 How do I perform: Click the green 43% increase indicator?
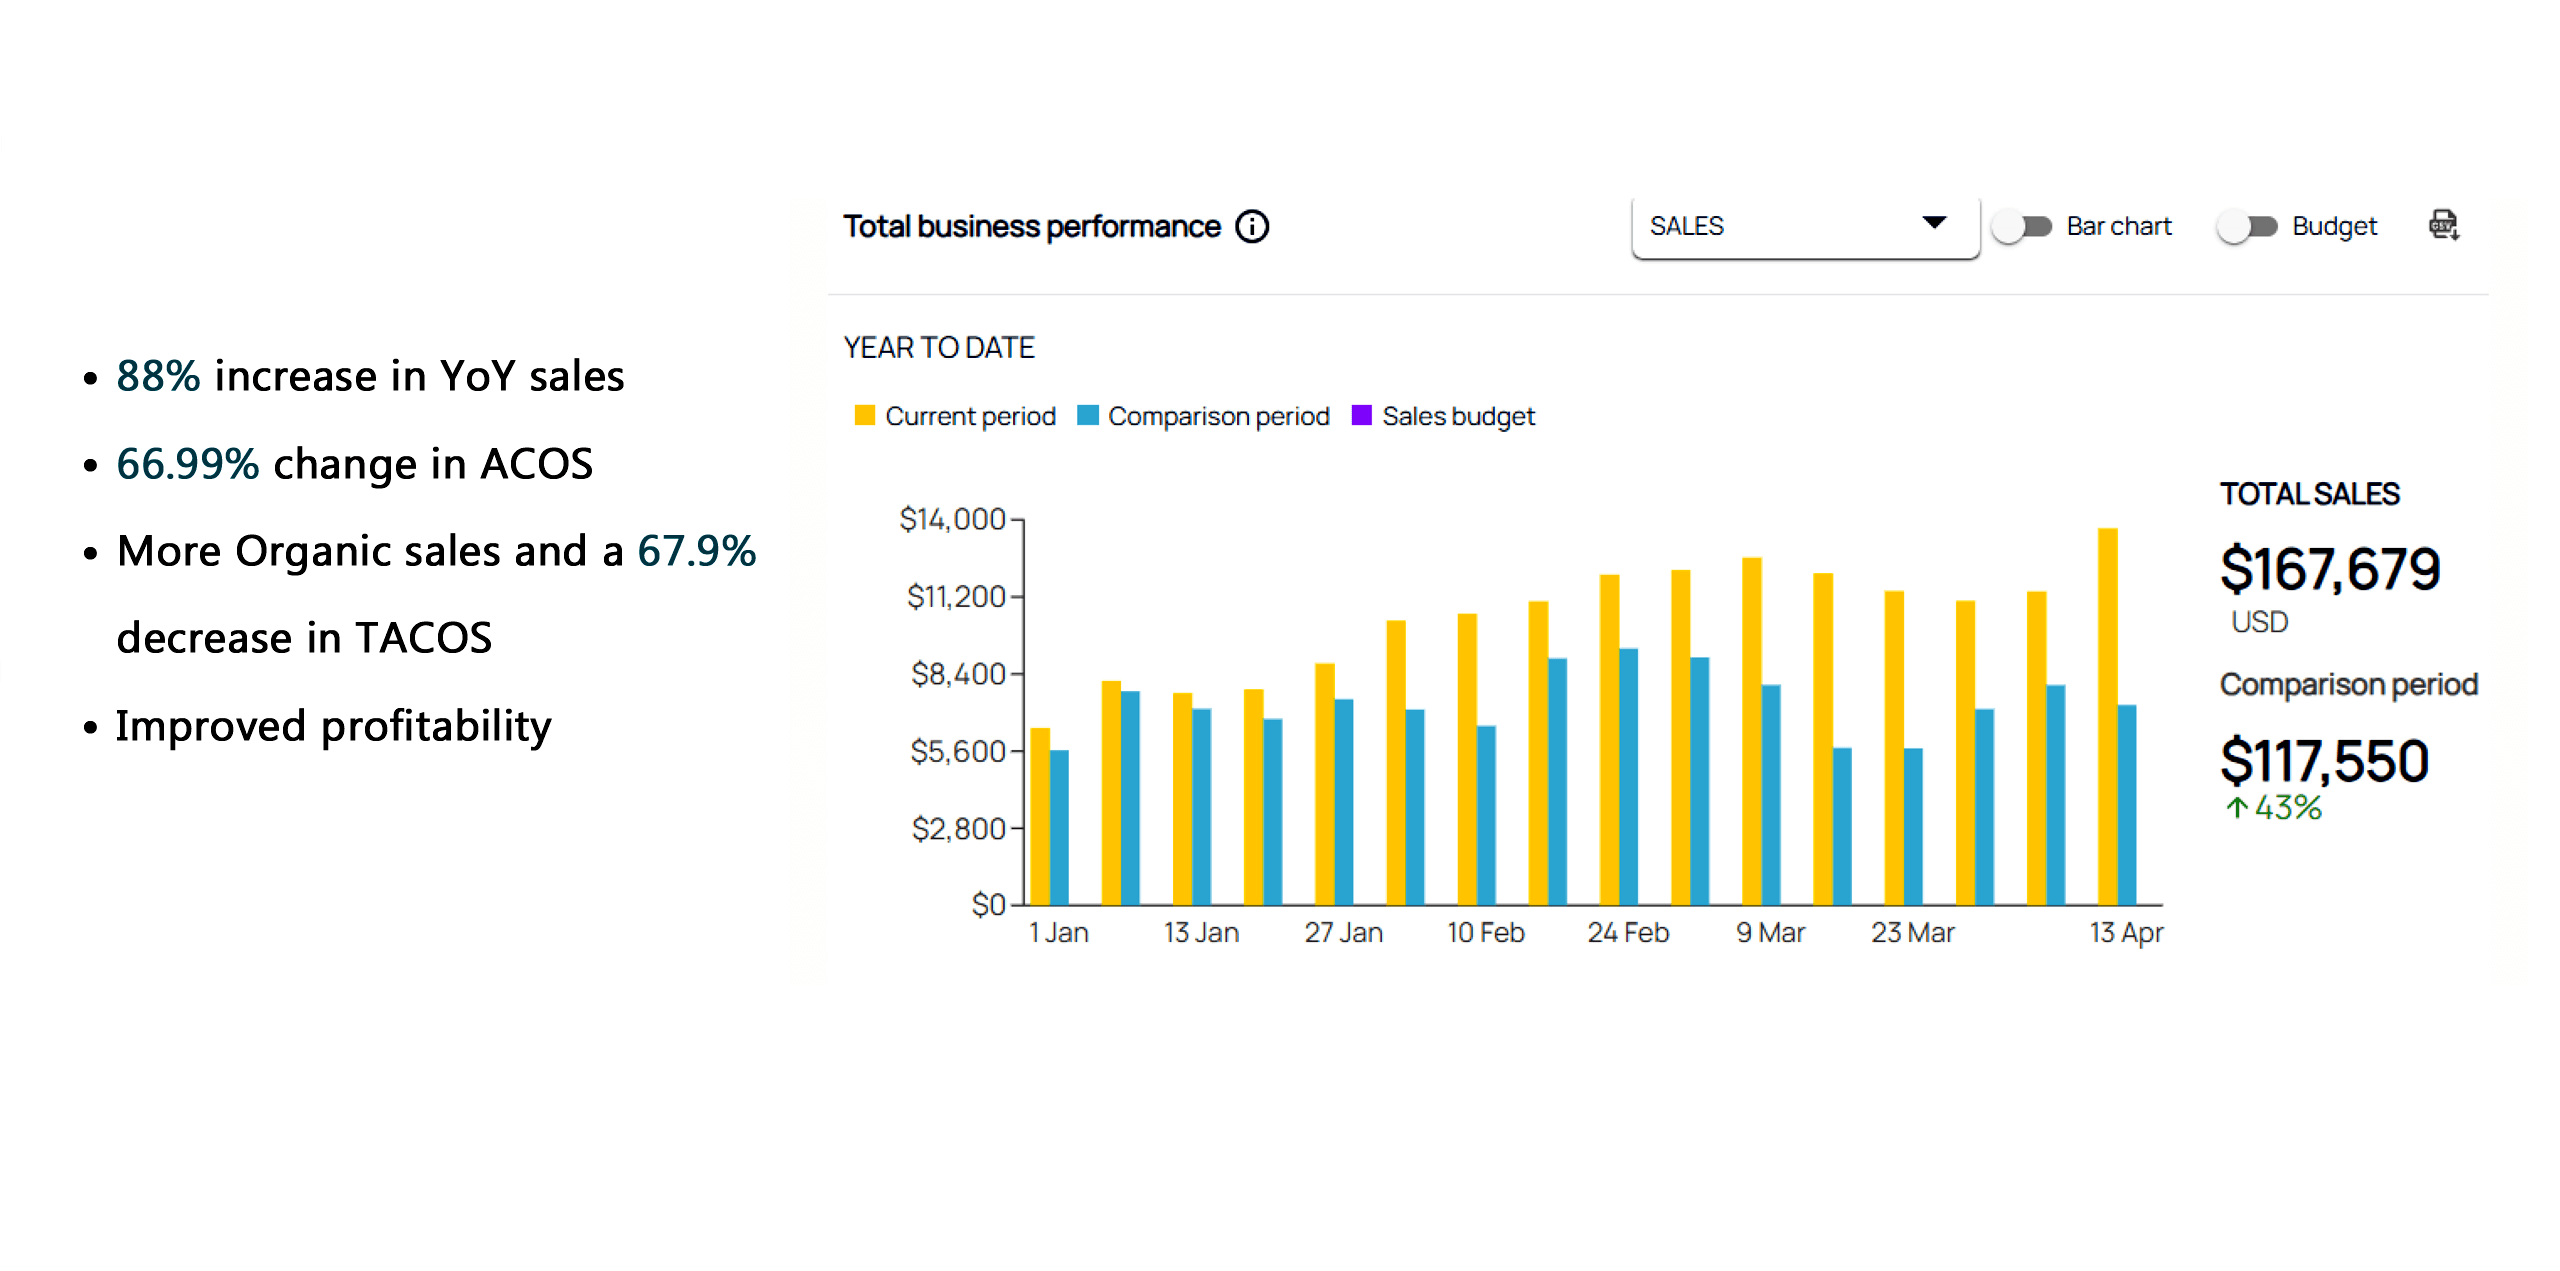tap(2273, 807)
